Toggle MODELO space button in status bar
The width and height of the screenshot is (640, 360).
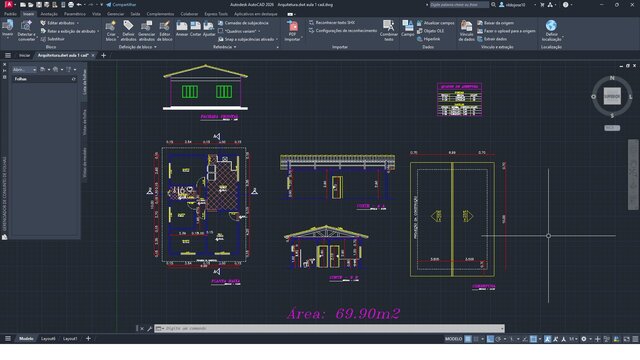[453, 339]
